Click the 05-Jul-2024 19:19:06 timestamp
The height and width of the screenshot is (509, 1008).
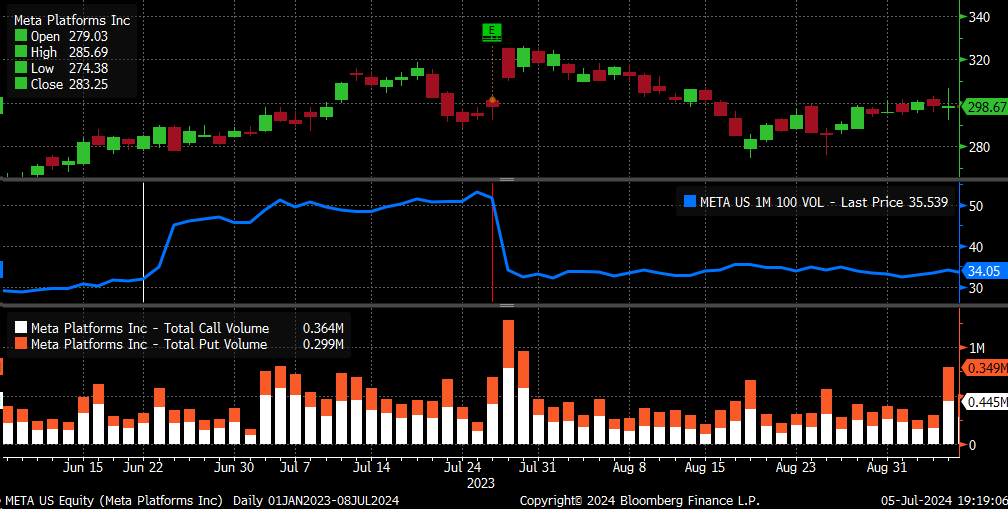tap(943, 501)
